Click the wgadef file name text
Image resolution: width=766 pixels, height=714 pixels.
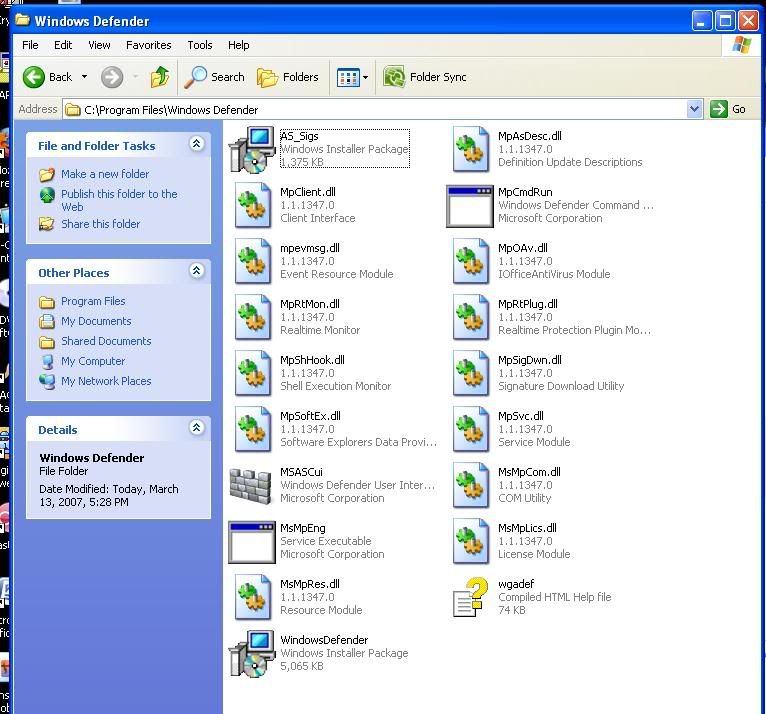(x=516, y=584)
